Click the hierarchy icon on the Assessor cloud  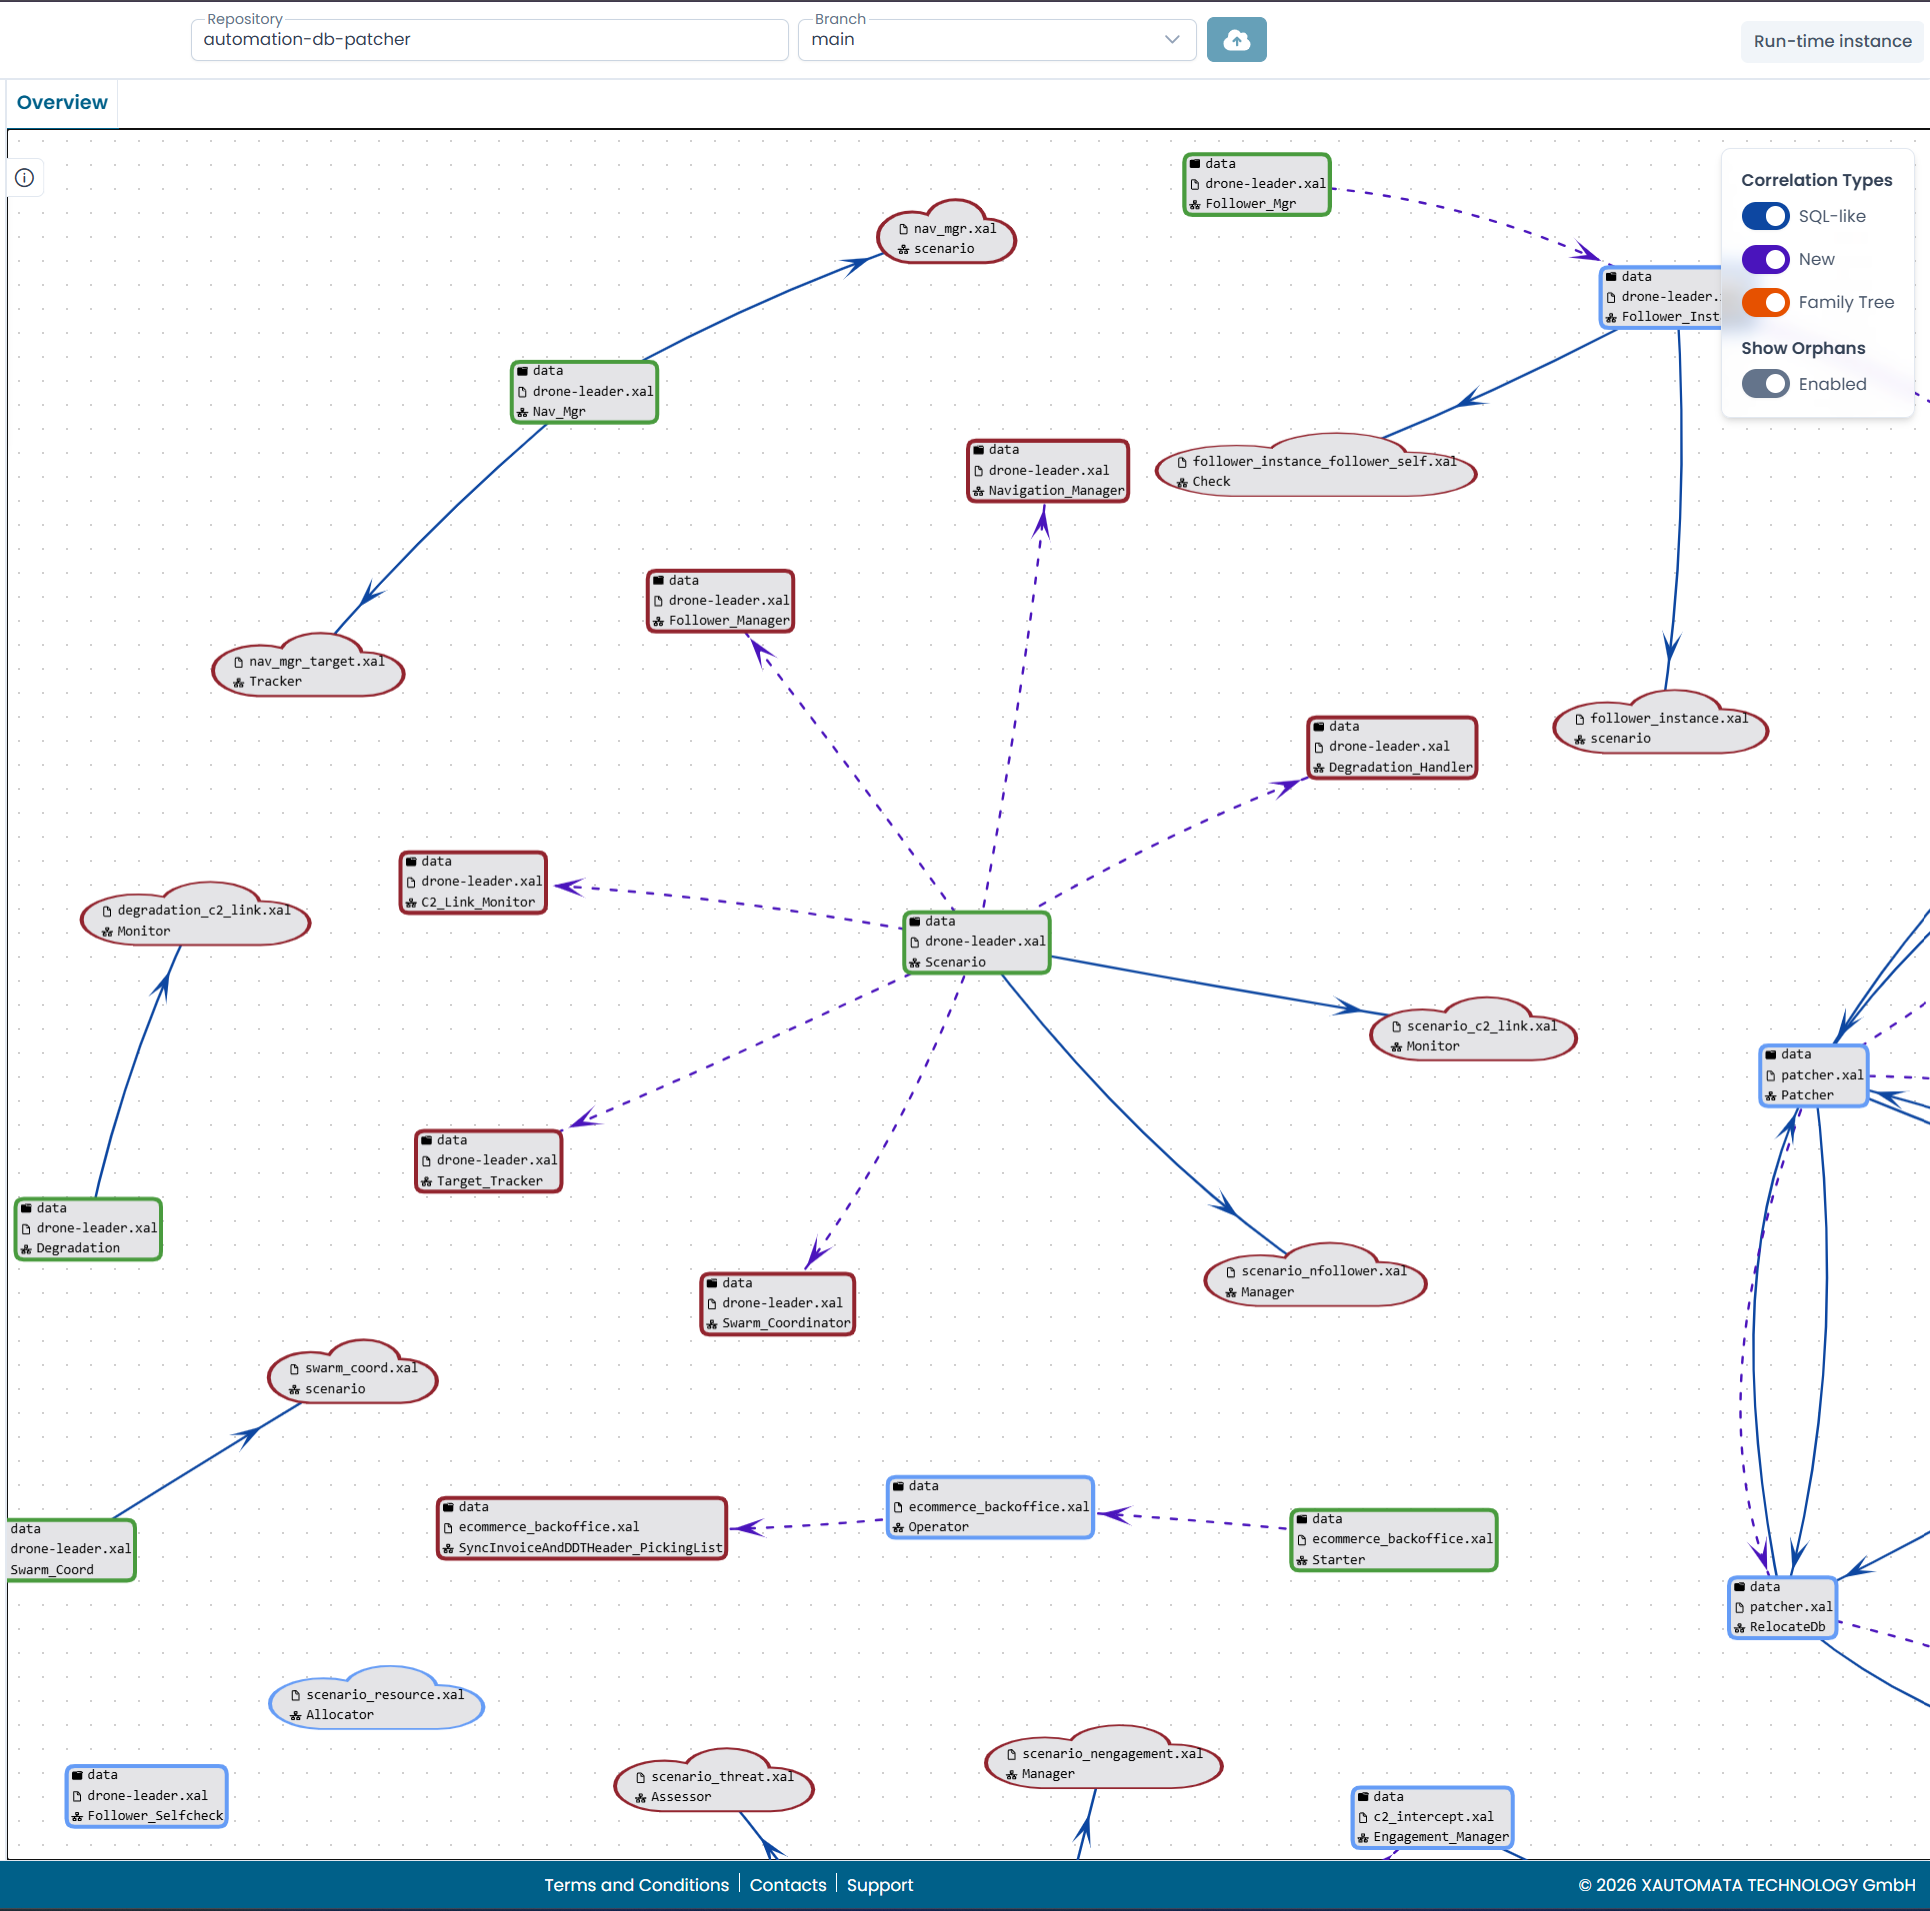coord(639,1797)
